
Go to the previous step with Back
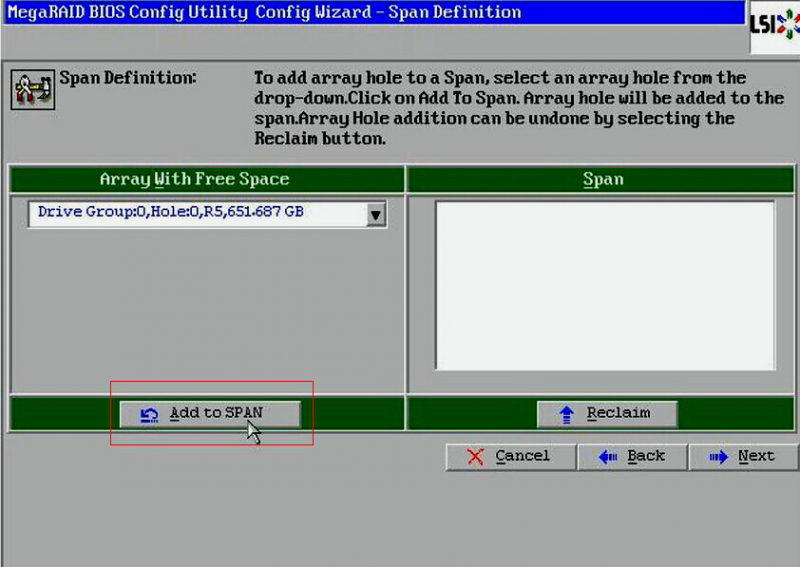pos(632,457)
